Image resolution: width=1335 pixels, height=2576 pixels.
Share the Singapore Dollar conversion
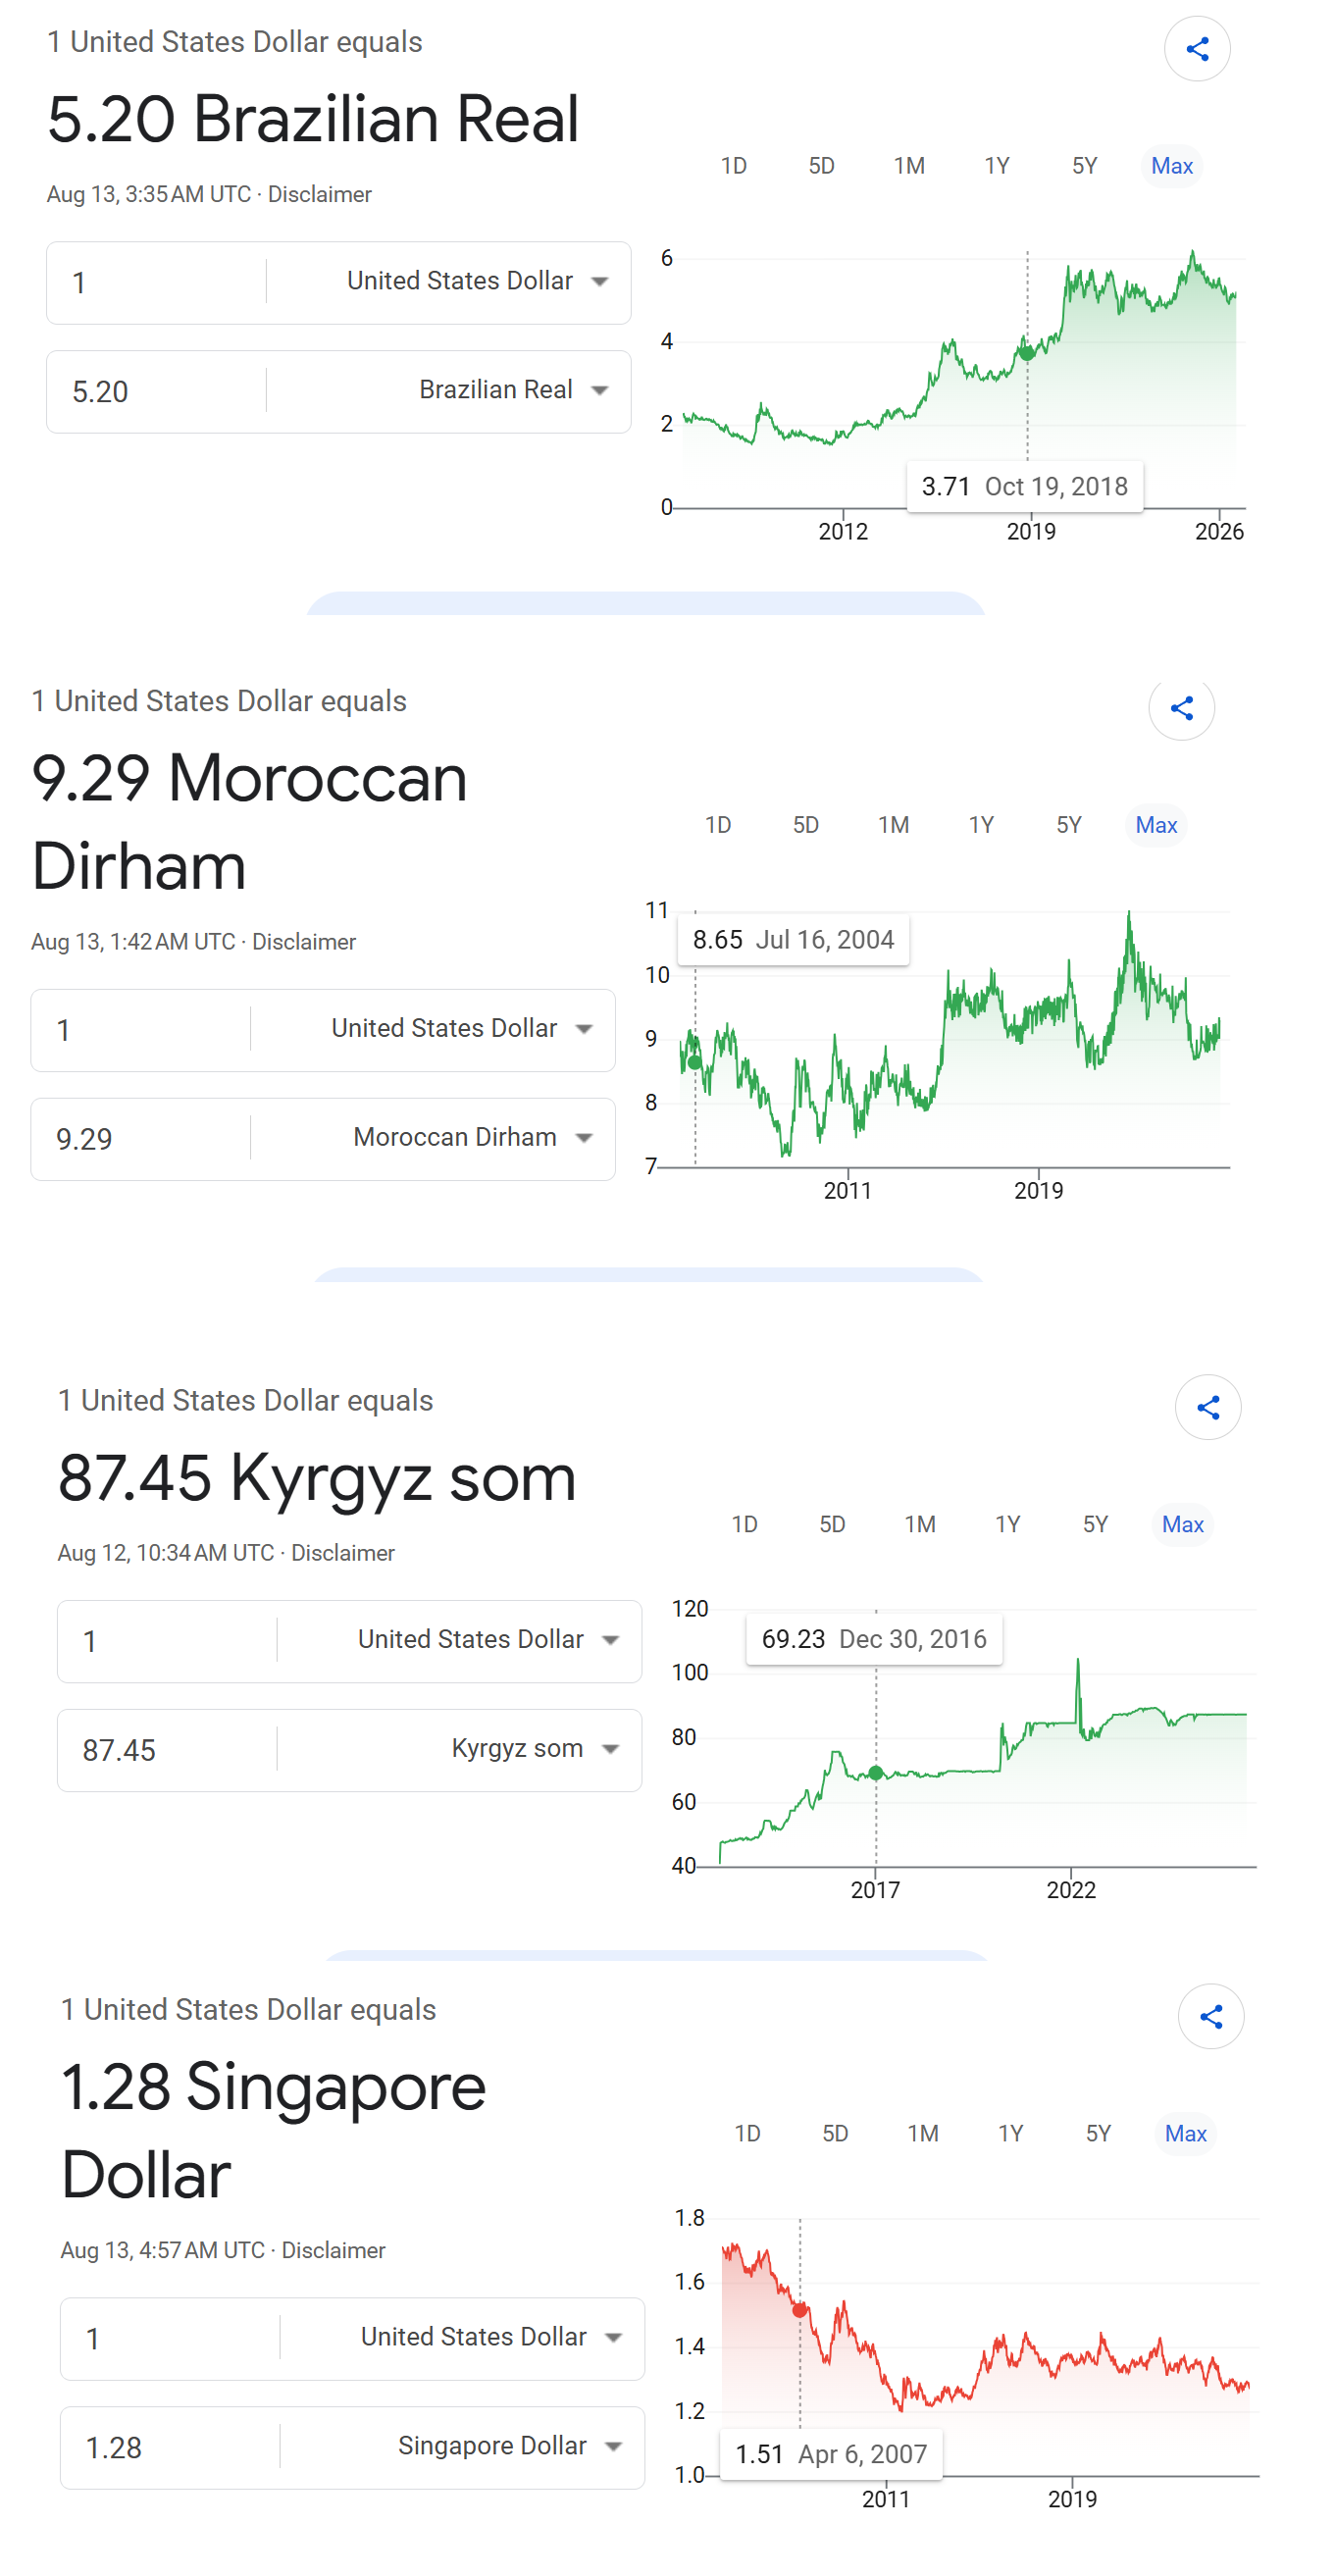(1210, 2016)
